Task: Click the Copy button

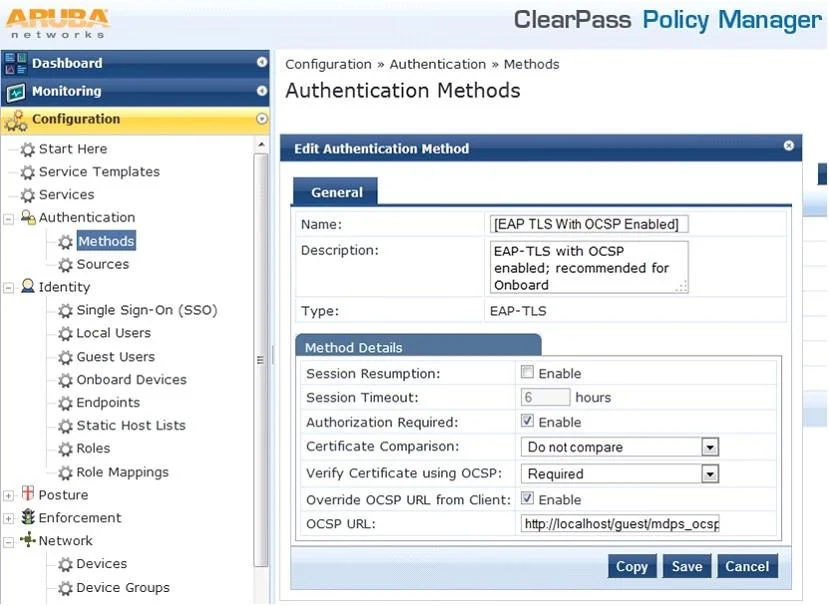Action: point(632,567)
